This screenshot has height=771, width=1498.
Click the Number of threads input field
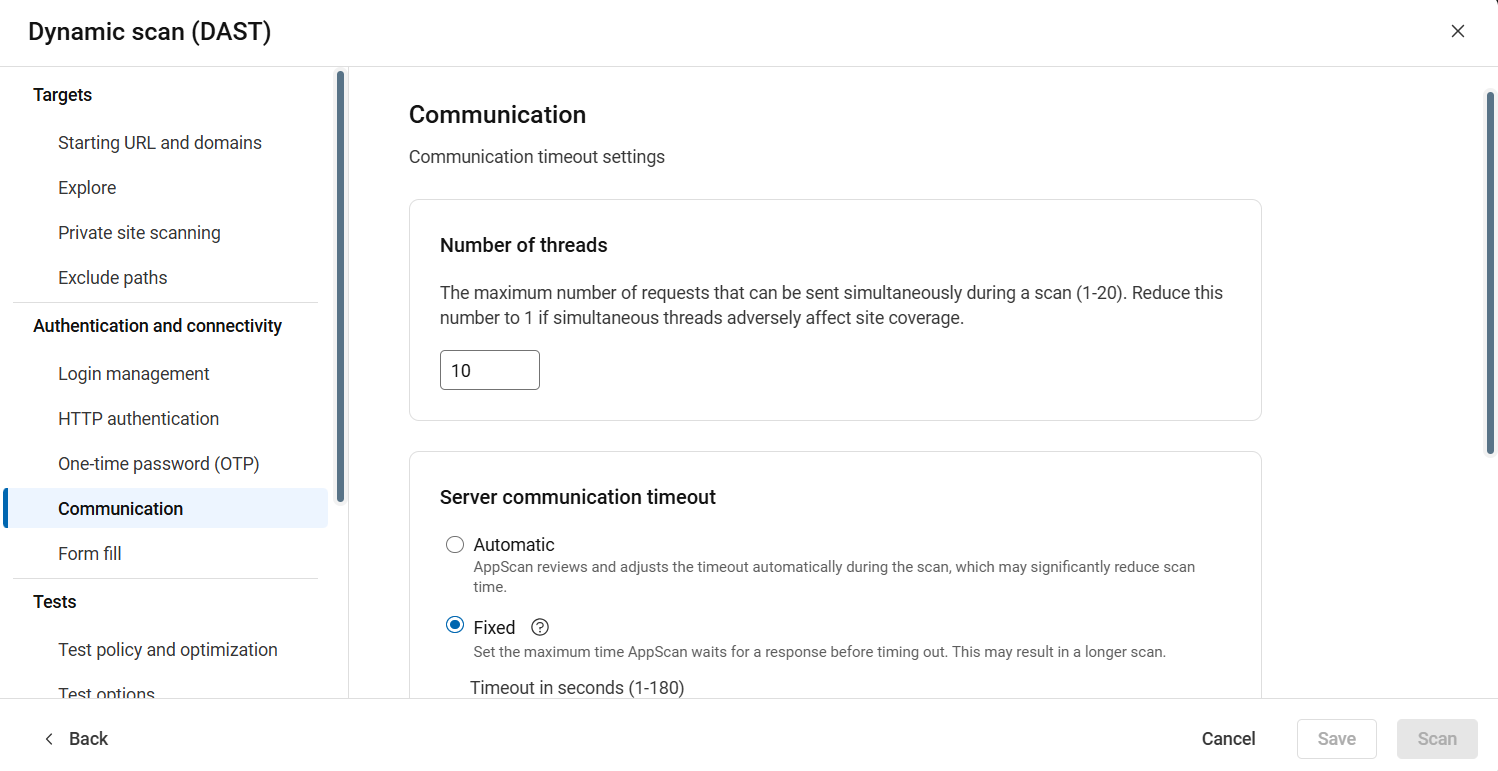pos(490,370)
